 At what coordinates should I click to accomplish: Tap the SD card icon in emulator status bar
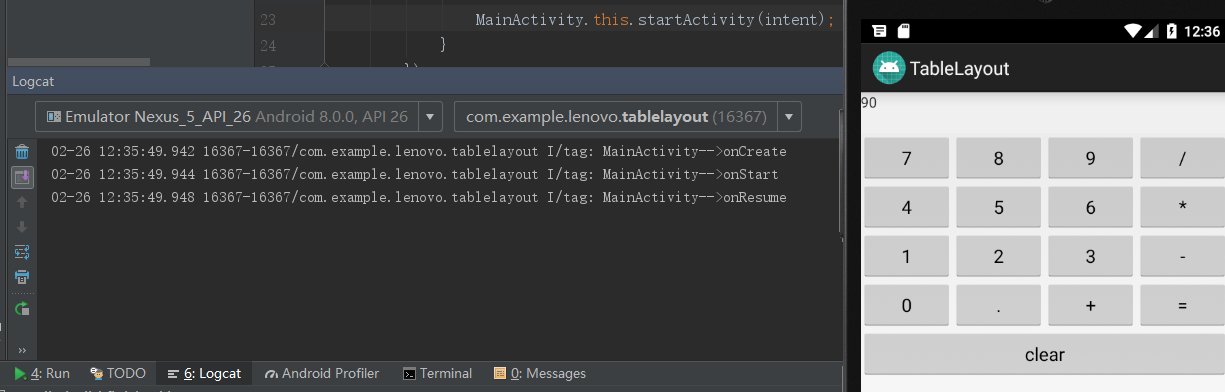click(903, 31)
